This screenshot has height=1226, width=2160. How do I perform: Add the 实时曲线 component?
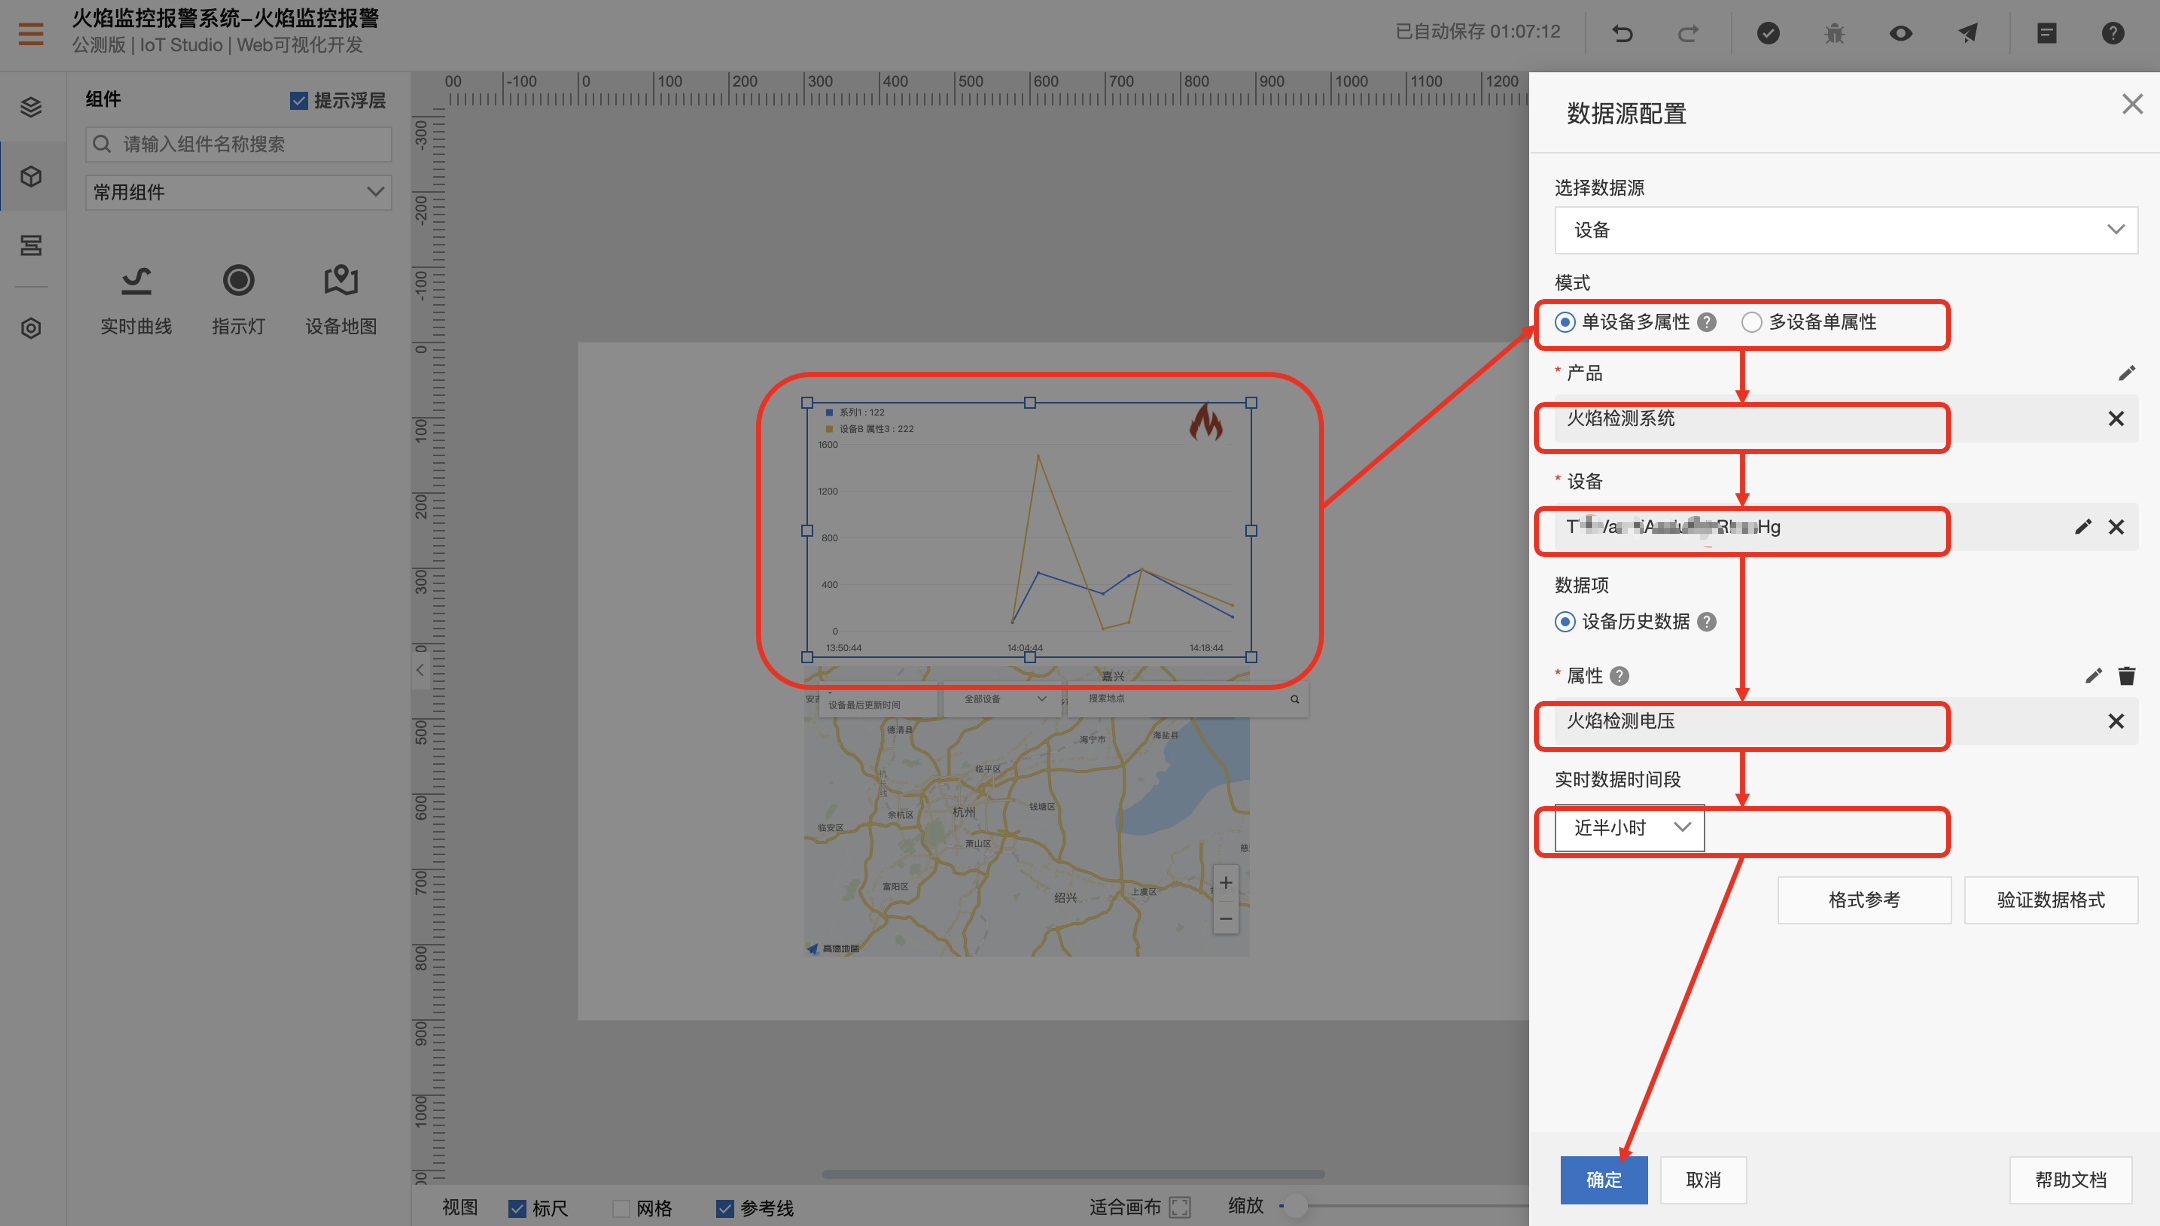[136, 298]
